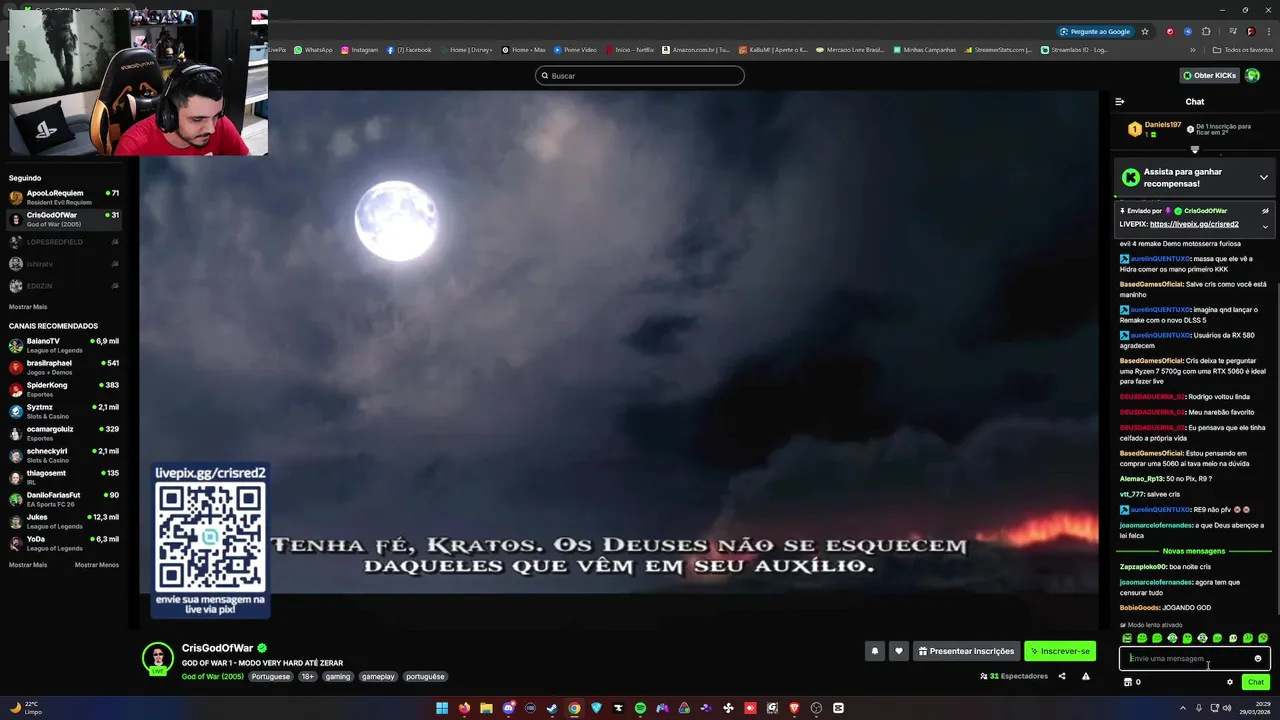1280x720 pixels.
Task: Open the emoji picker in message box
Action: (x=1258, y=658)
